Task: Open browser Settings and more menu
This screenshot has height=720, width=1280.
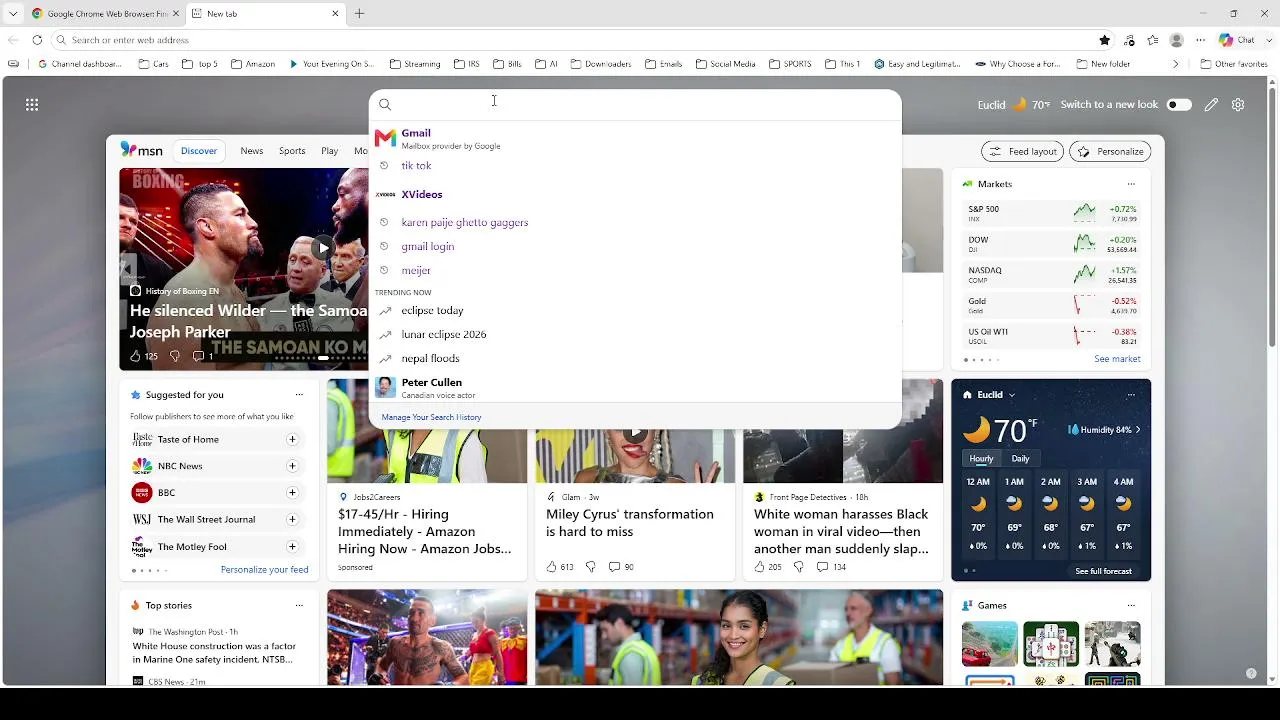Action: 1200,40
